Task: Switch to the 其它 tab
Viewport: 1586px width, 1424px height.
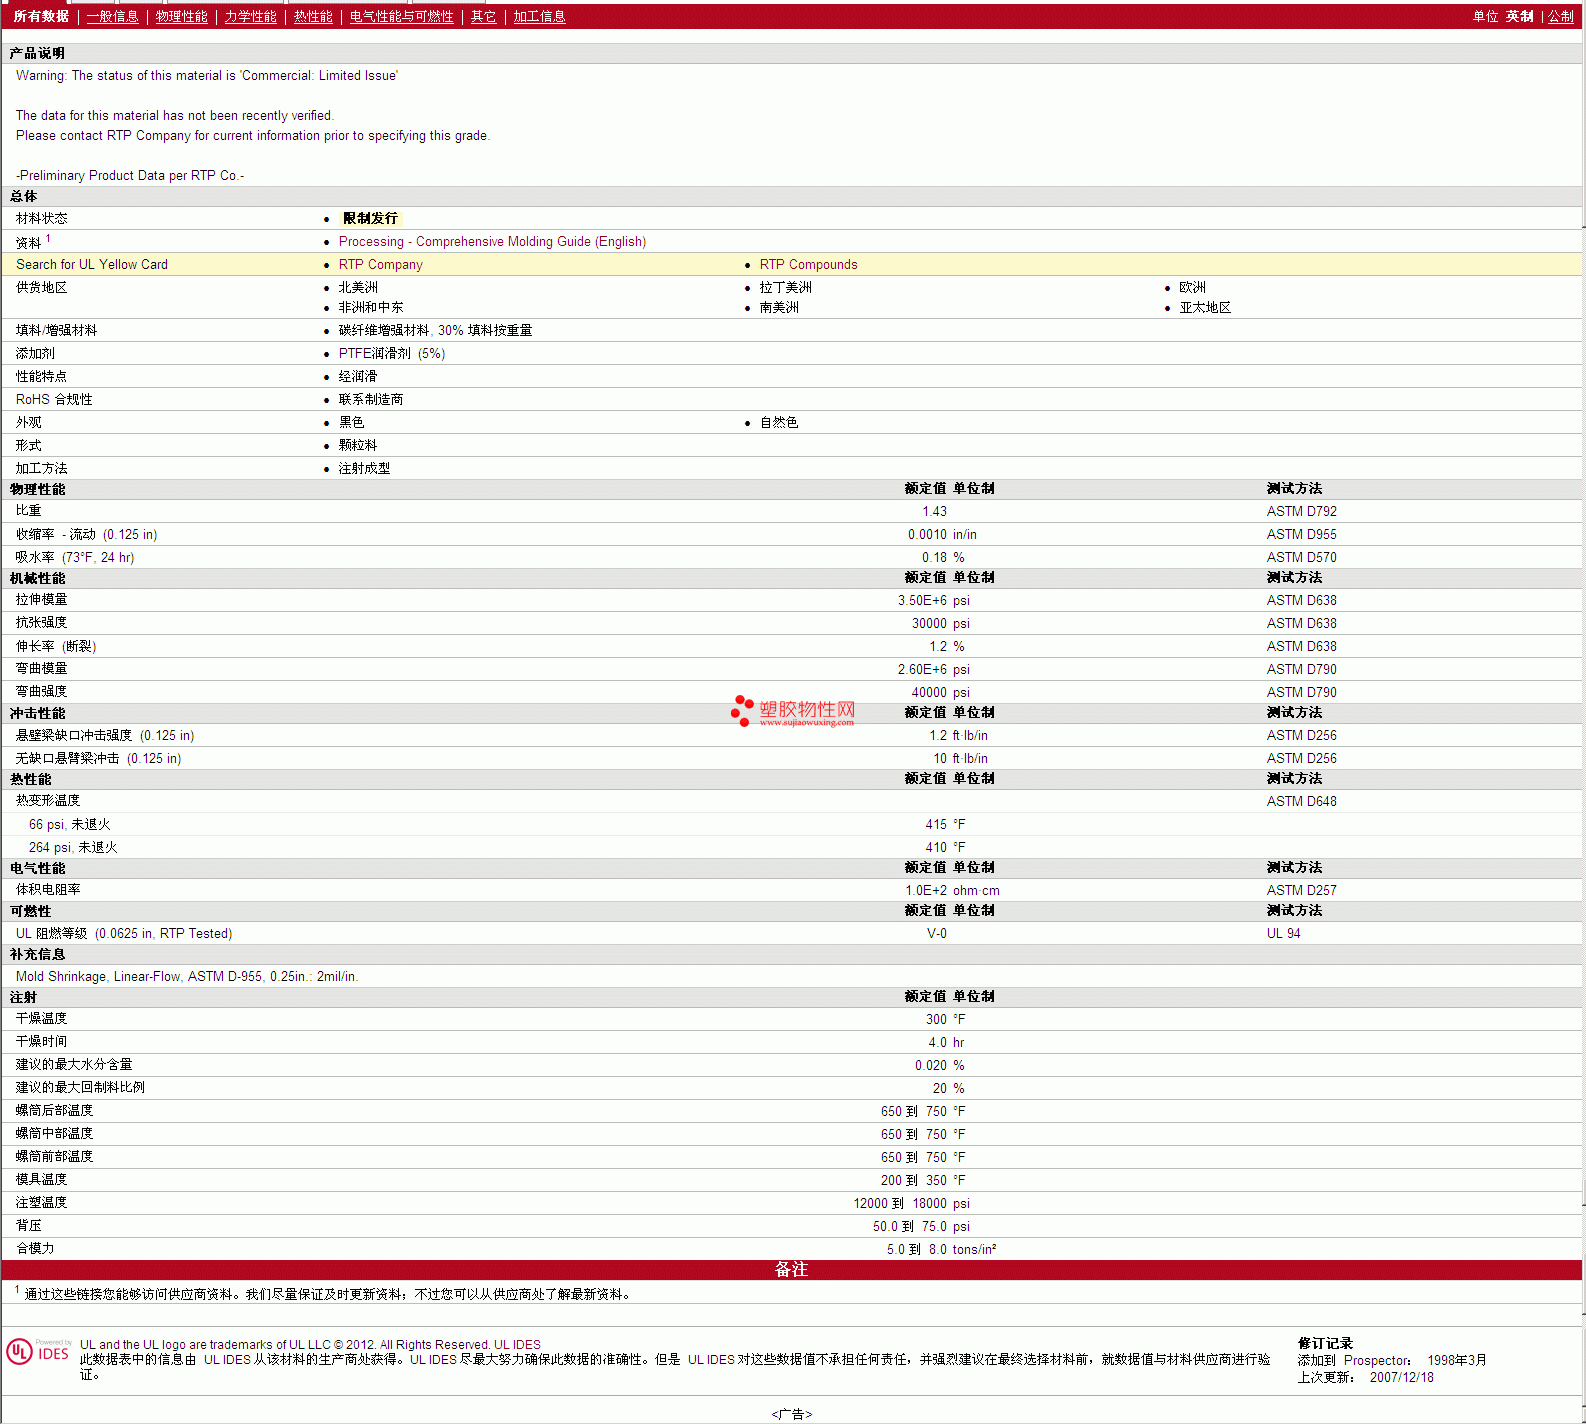Action: [483, 17]
